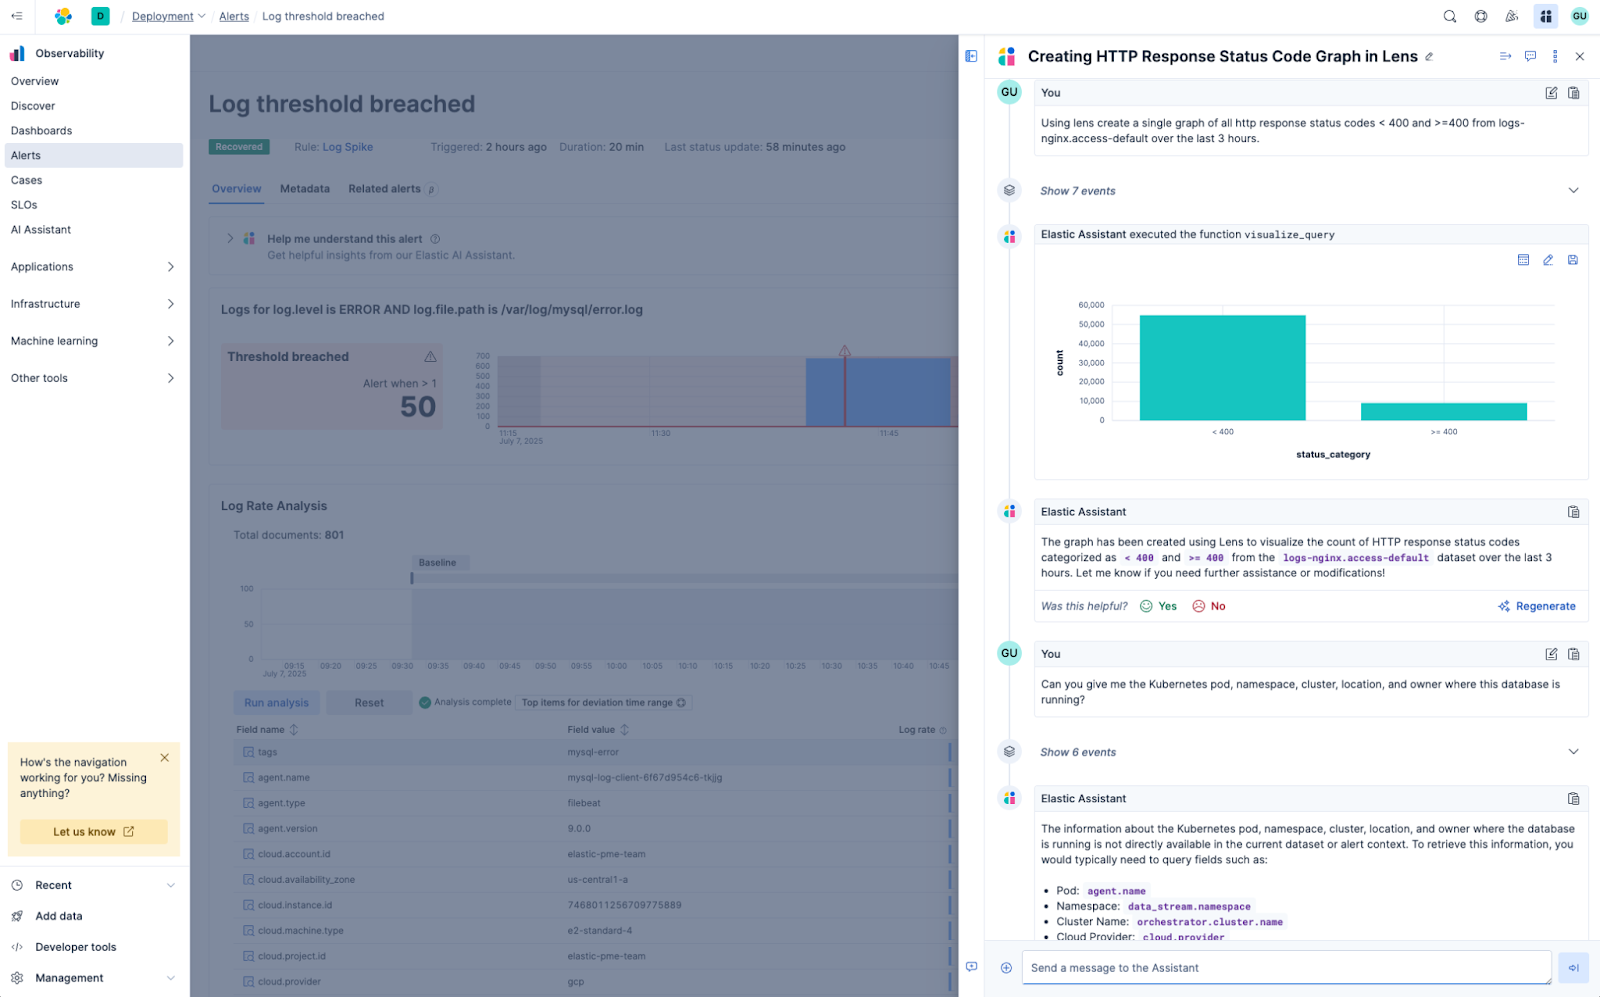Open Add data
The width and height of the screenshot is (1600, 997).
(59, 916)
